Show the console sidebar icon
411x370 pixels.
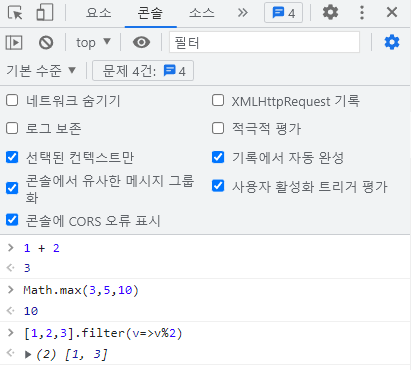pos(14,43)
